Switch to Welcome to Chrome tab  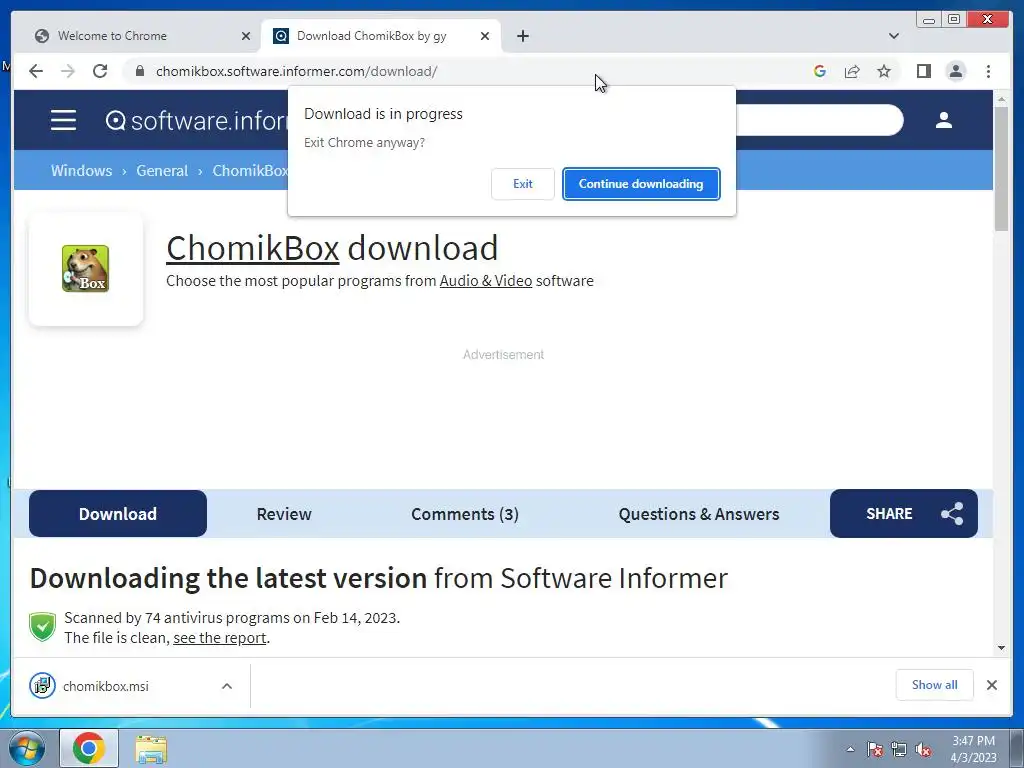[140, 36]
